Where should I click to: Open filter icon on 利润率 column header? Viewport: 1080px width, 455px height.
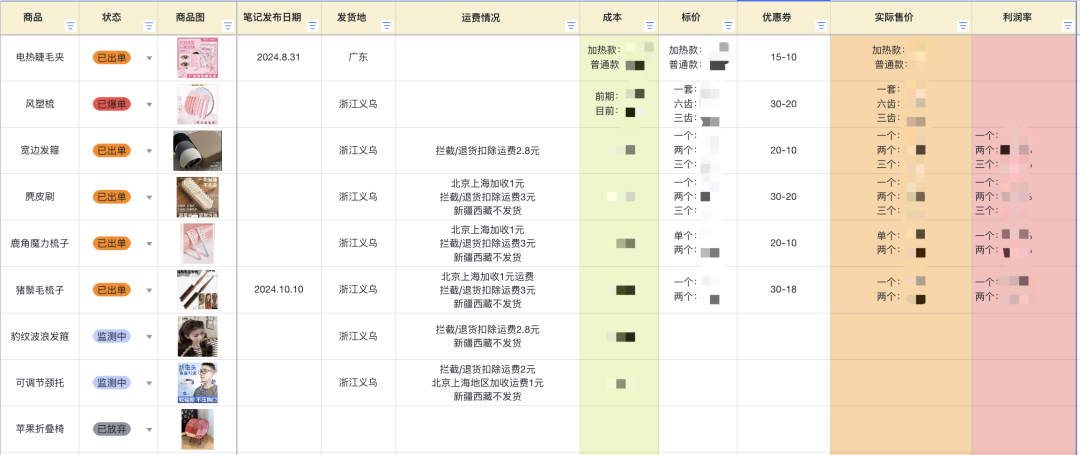click(x=1068, y=25)
